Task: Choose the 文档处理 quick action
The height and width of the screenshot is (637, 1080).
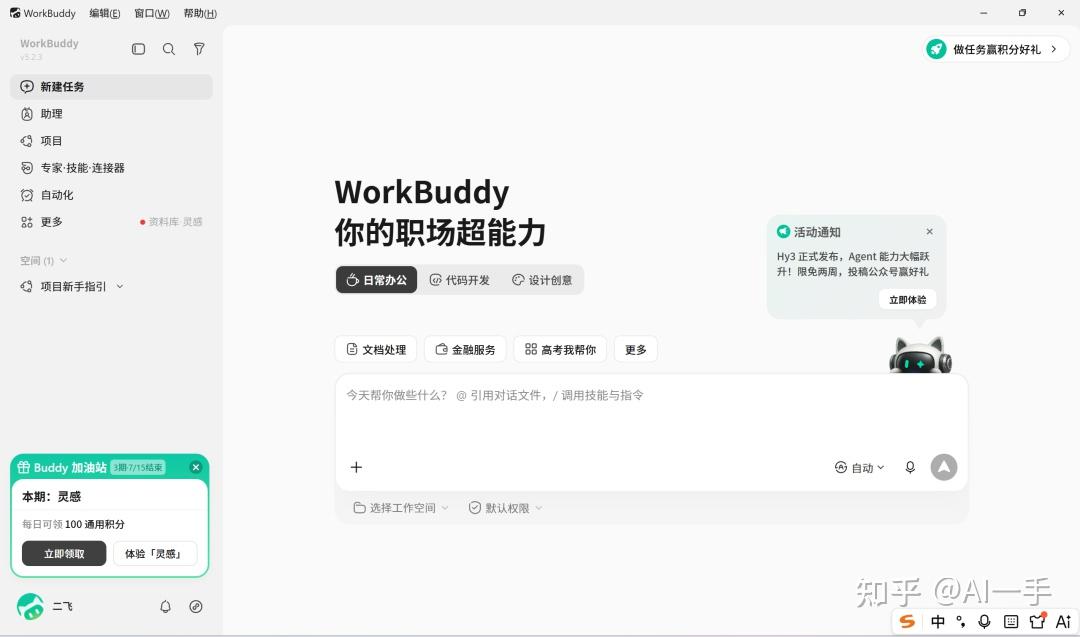Action: (376, 349)
